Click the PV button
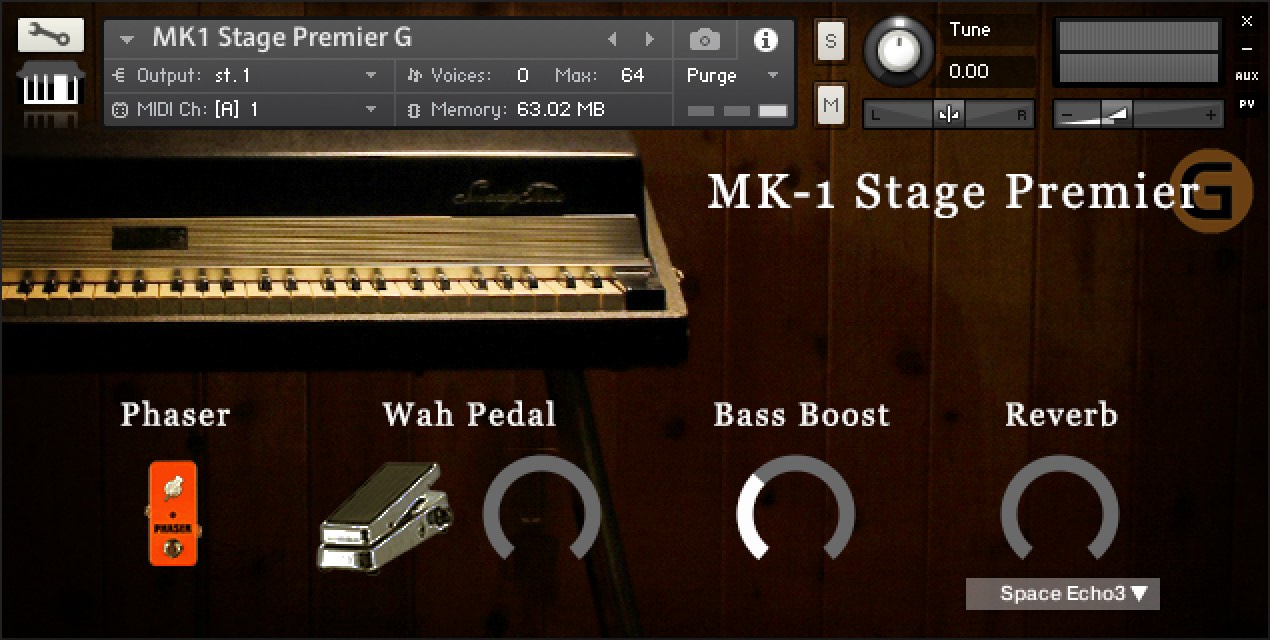 [x=1246, y=103]
